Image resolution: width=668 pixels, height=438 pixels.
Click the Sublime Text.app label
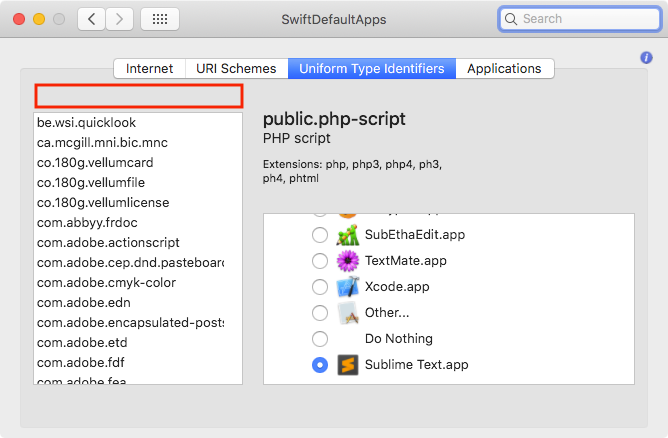point(417,365)
